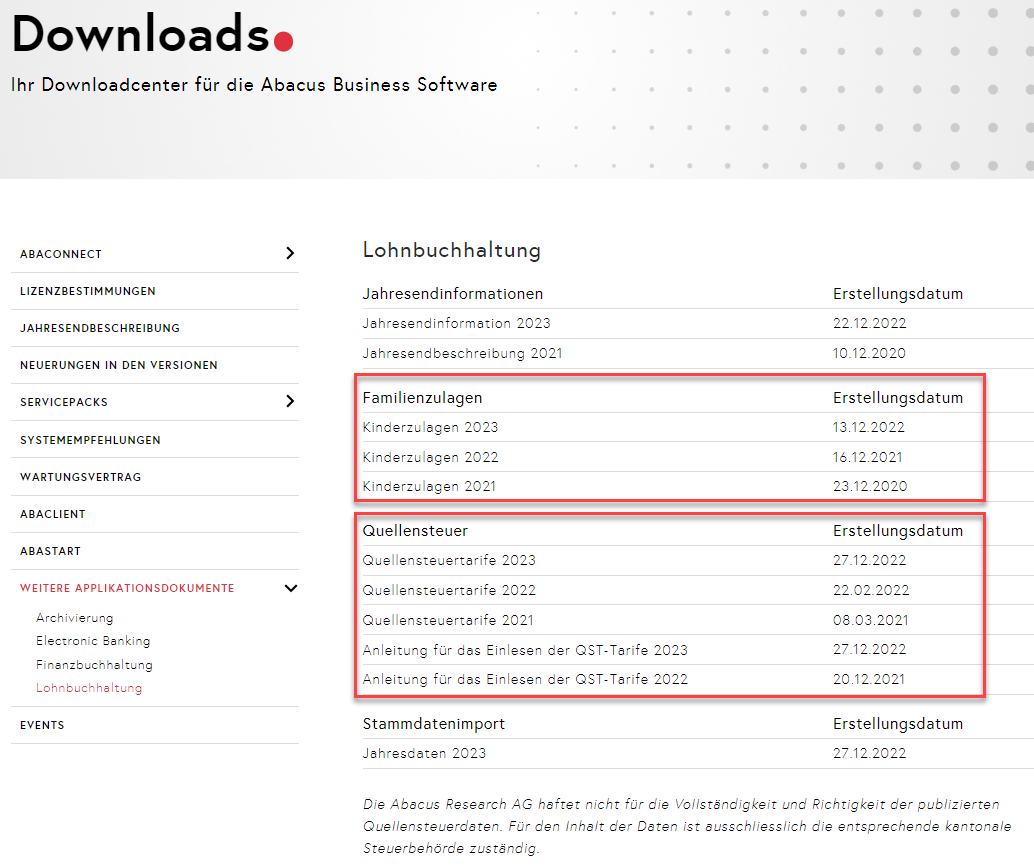This screenshot has width=1034, height=868.
Task: Click the date 23.12.2020
Action: point(870,487)
